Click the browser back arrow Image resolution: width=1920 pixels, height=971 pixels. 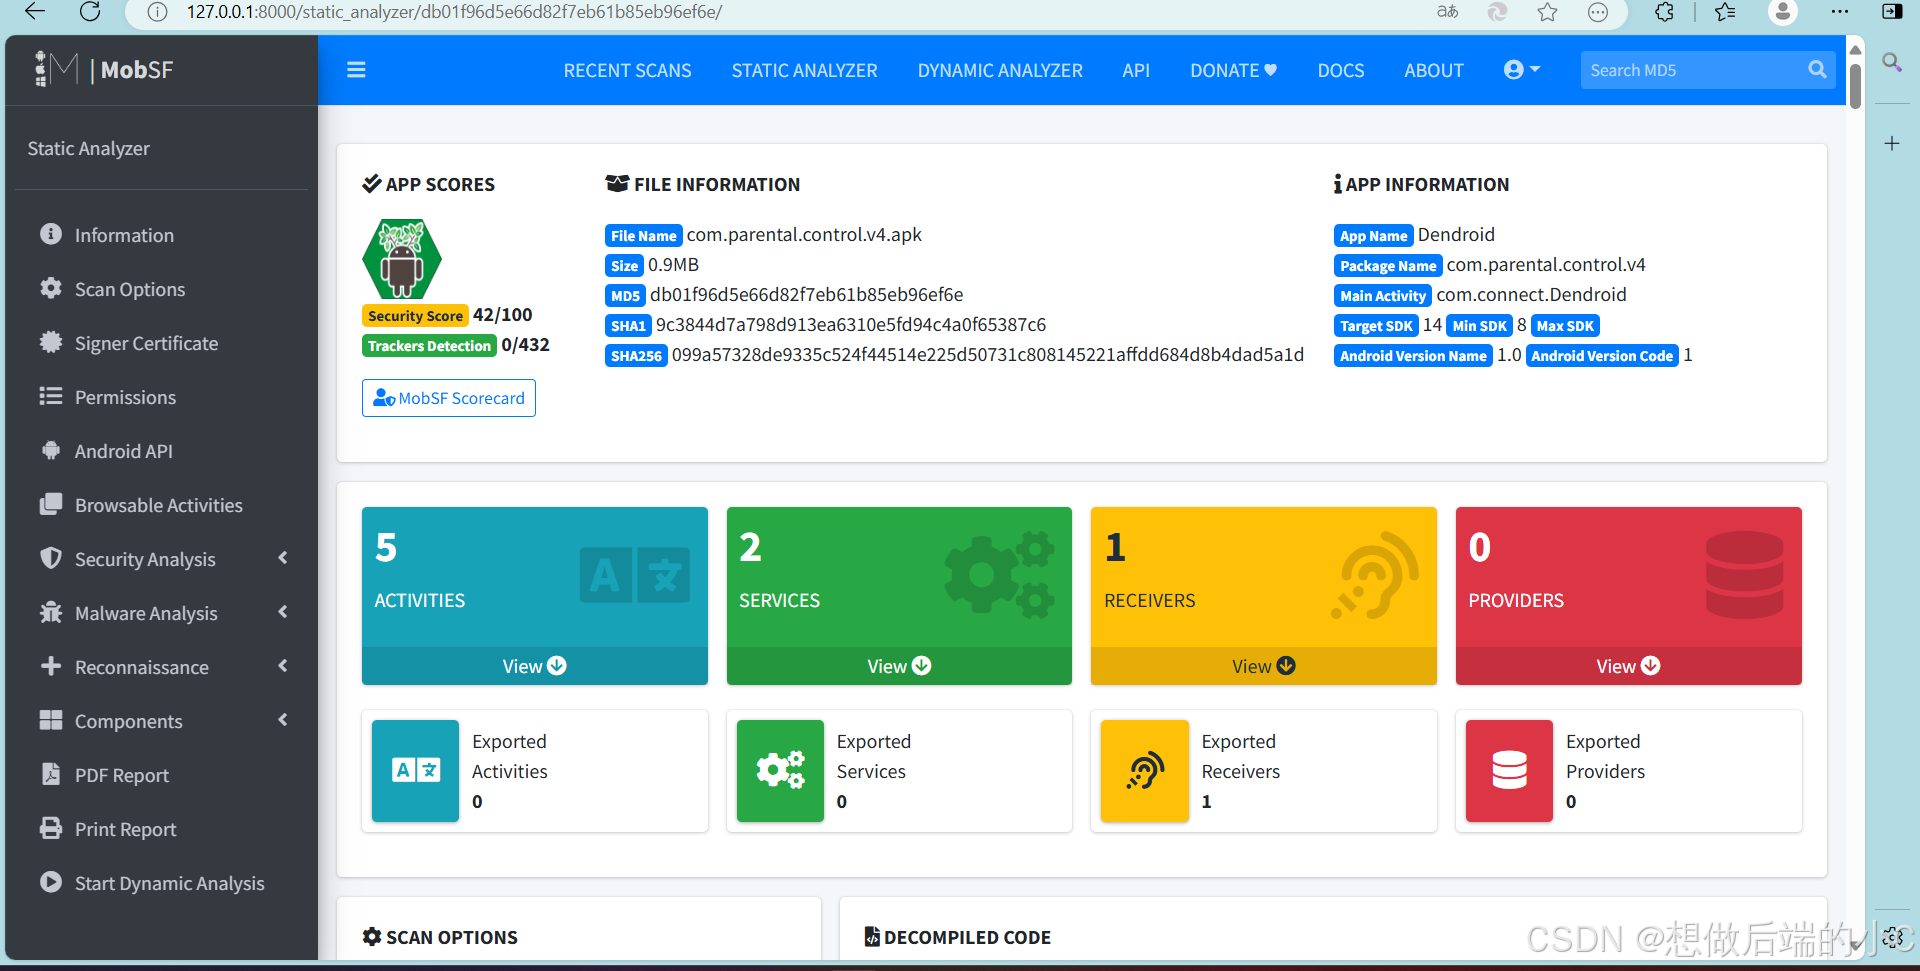[x=35, y=12]
